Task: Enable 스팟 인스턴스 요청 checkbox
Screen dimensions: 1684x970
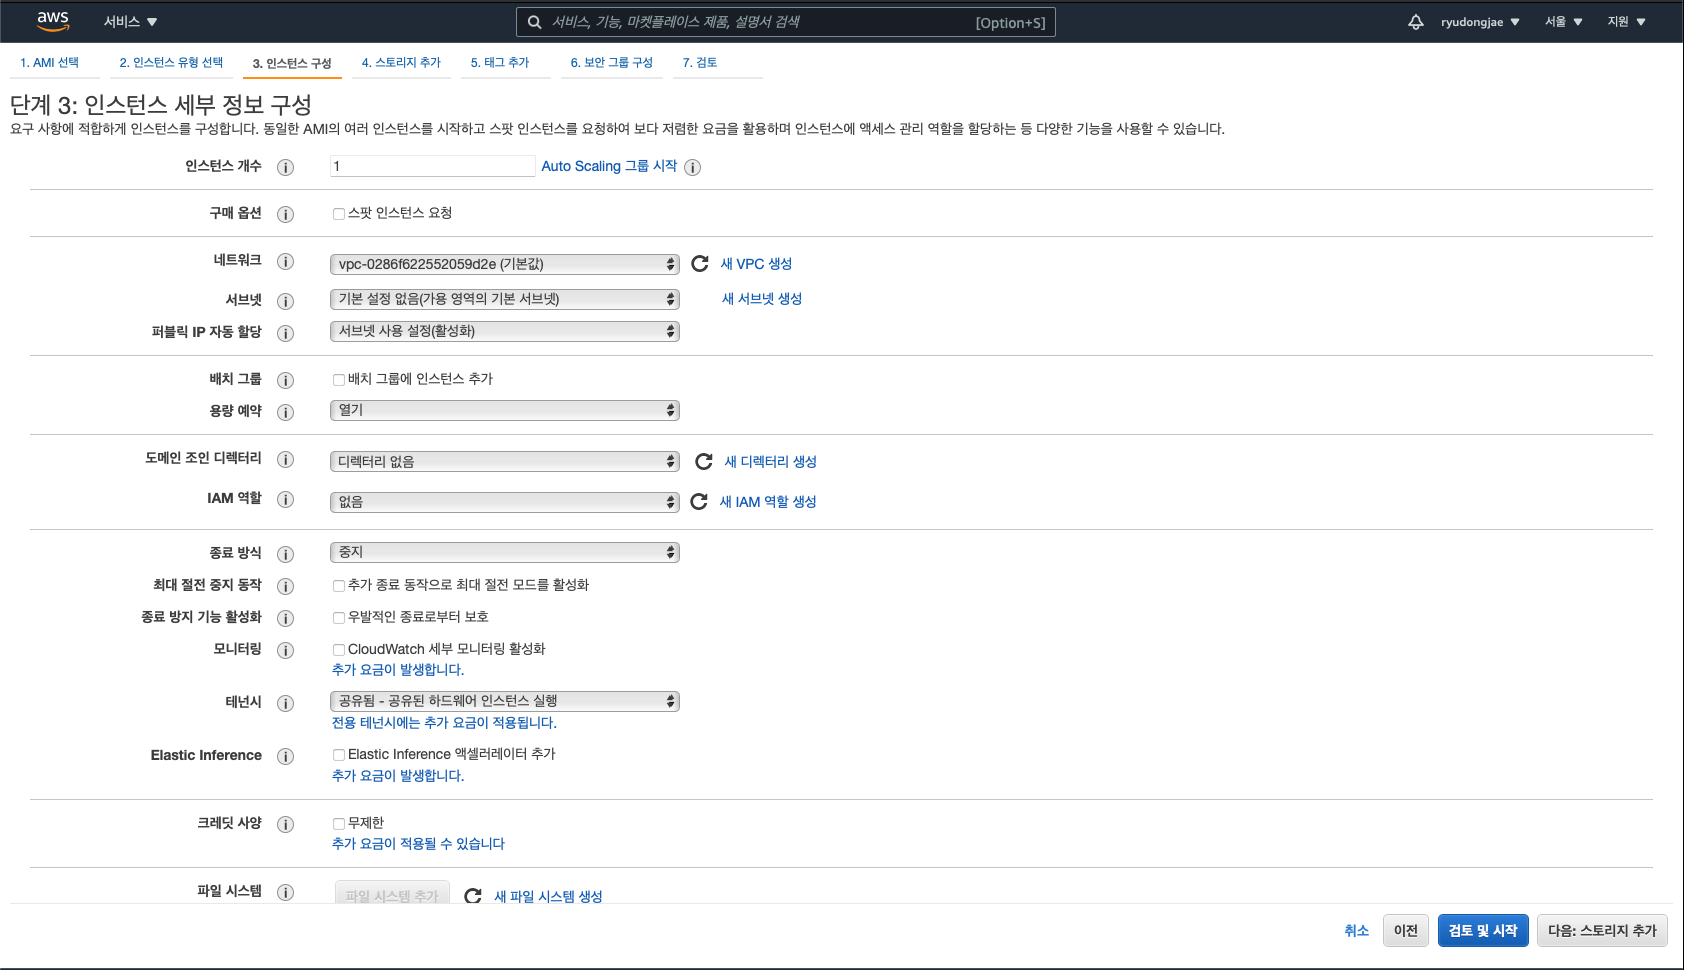Action: (339, 214)
